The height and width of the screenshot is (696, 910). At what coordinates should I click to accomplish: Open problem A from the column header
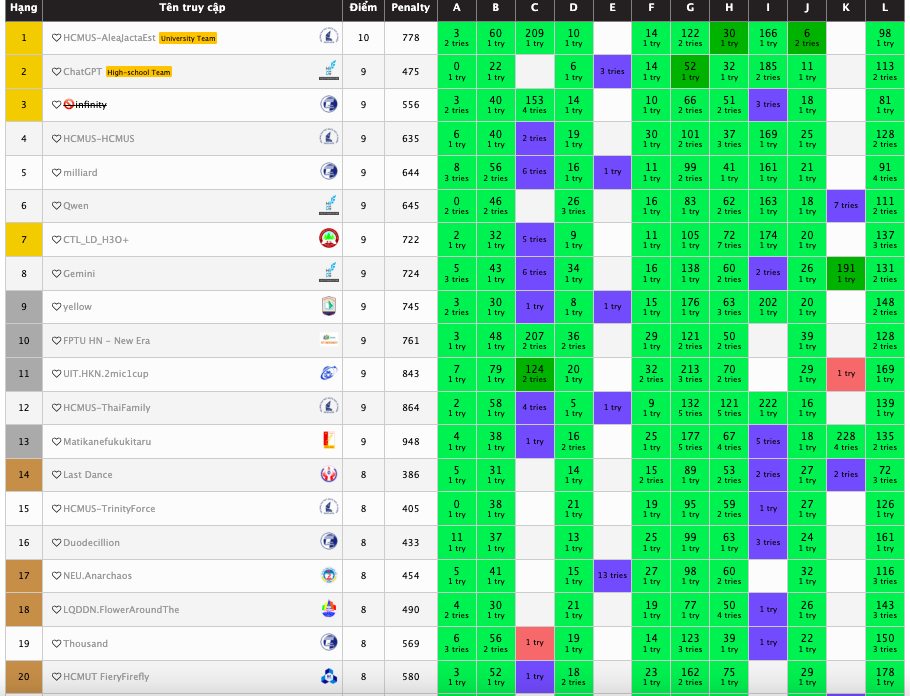click(x=456, y=8)
